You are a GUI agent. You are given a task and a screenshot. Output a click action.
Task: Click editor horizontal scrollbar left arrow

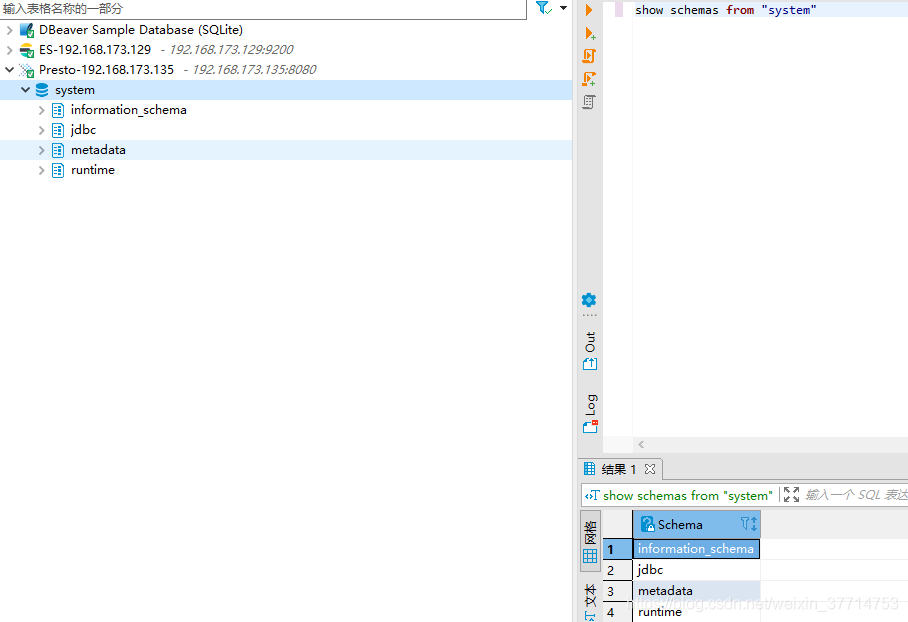click(641, 445)
